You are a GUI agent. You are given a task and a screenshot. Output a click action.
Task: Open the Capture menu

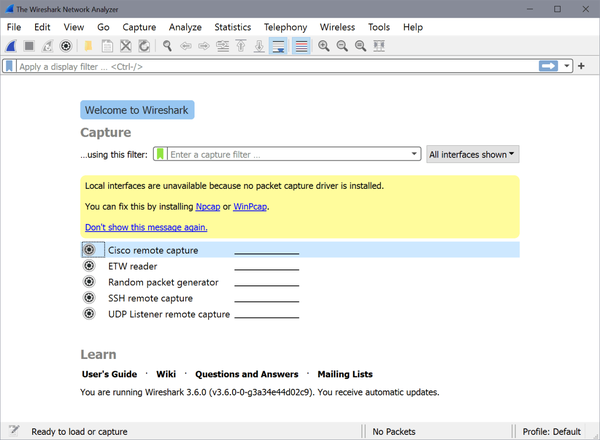tap(139, 27)
